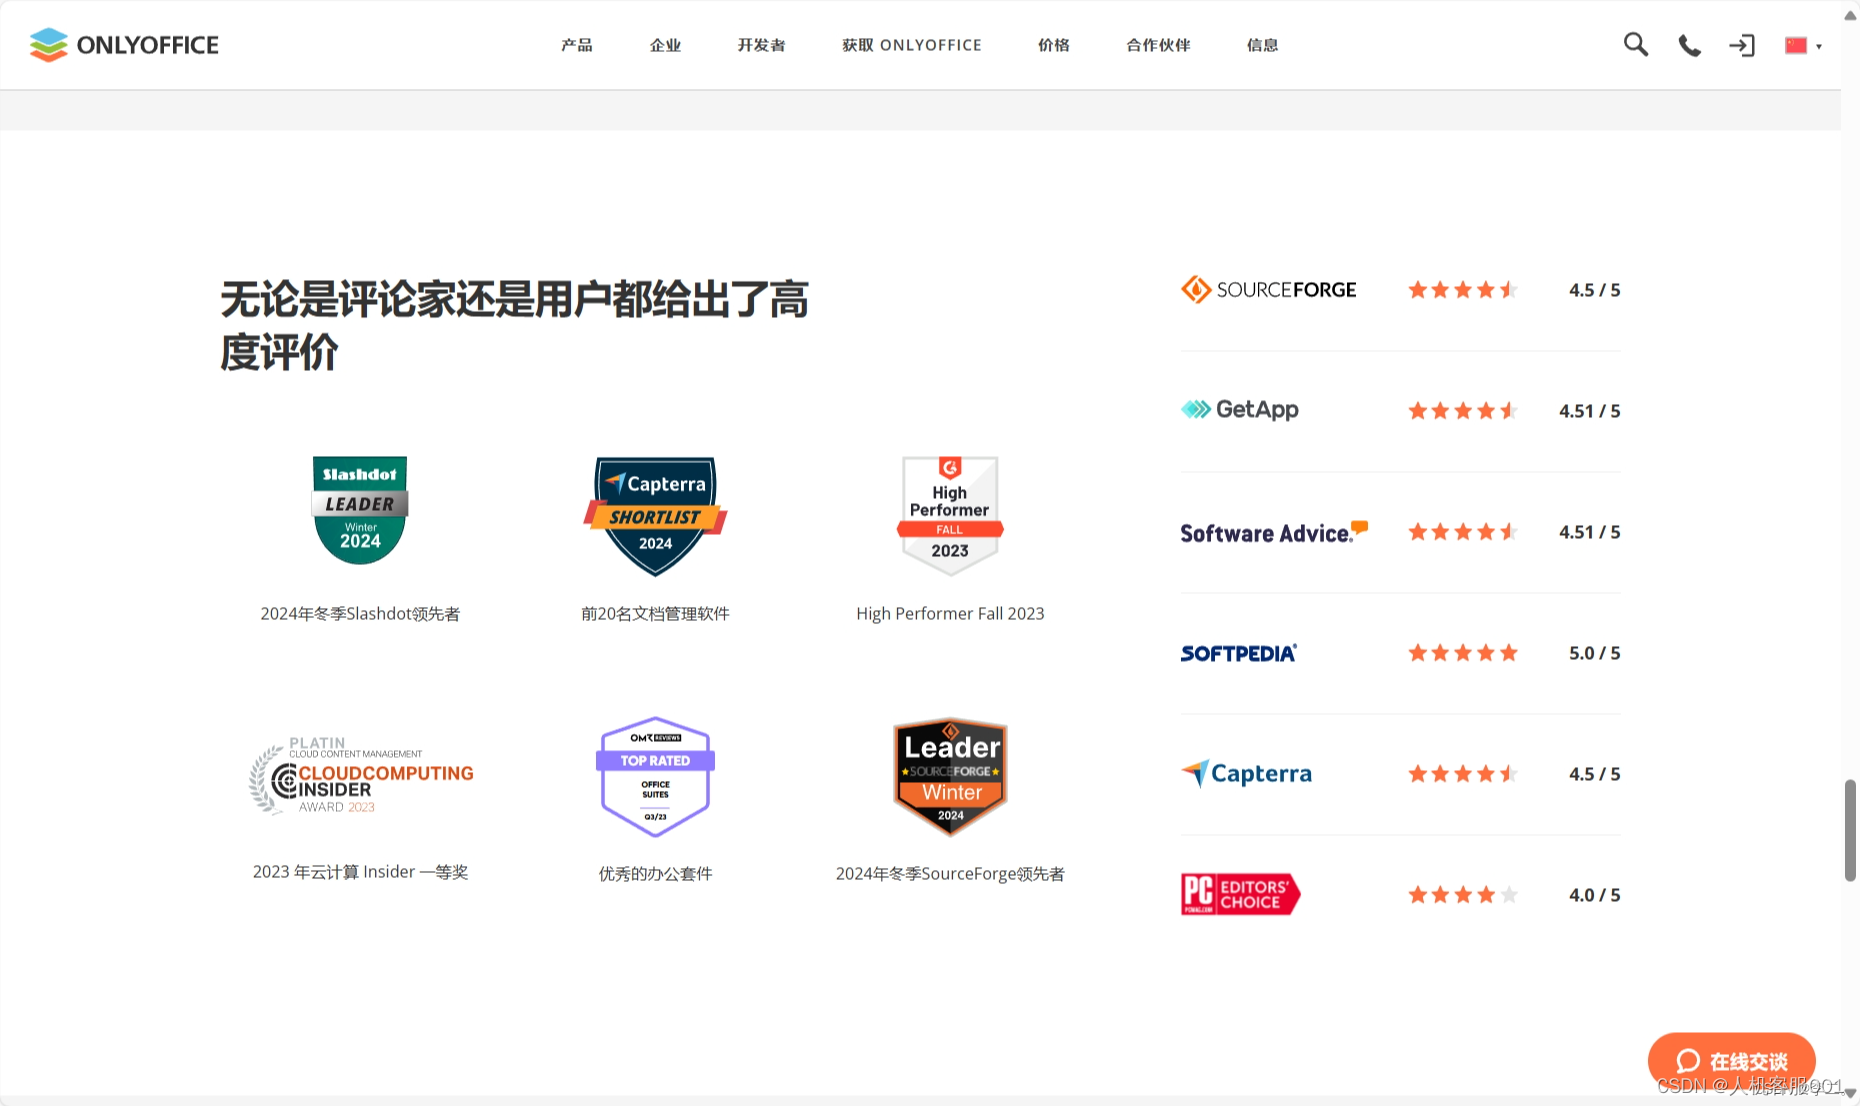Click the Capterra Shortlist 2024 badge

655,516
